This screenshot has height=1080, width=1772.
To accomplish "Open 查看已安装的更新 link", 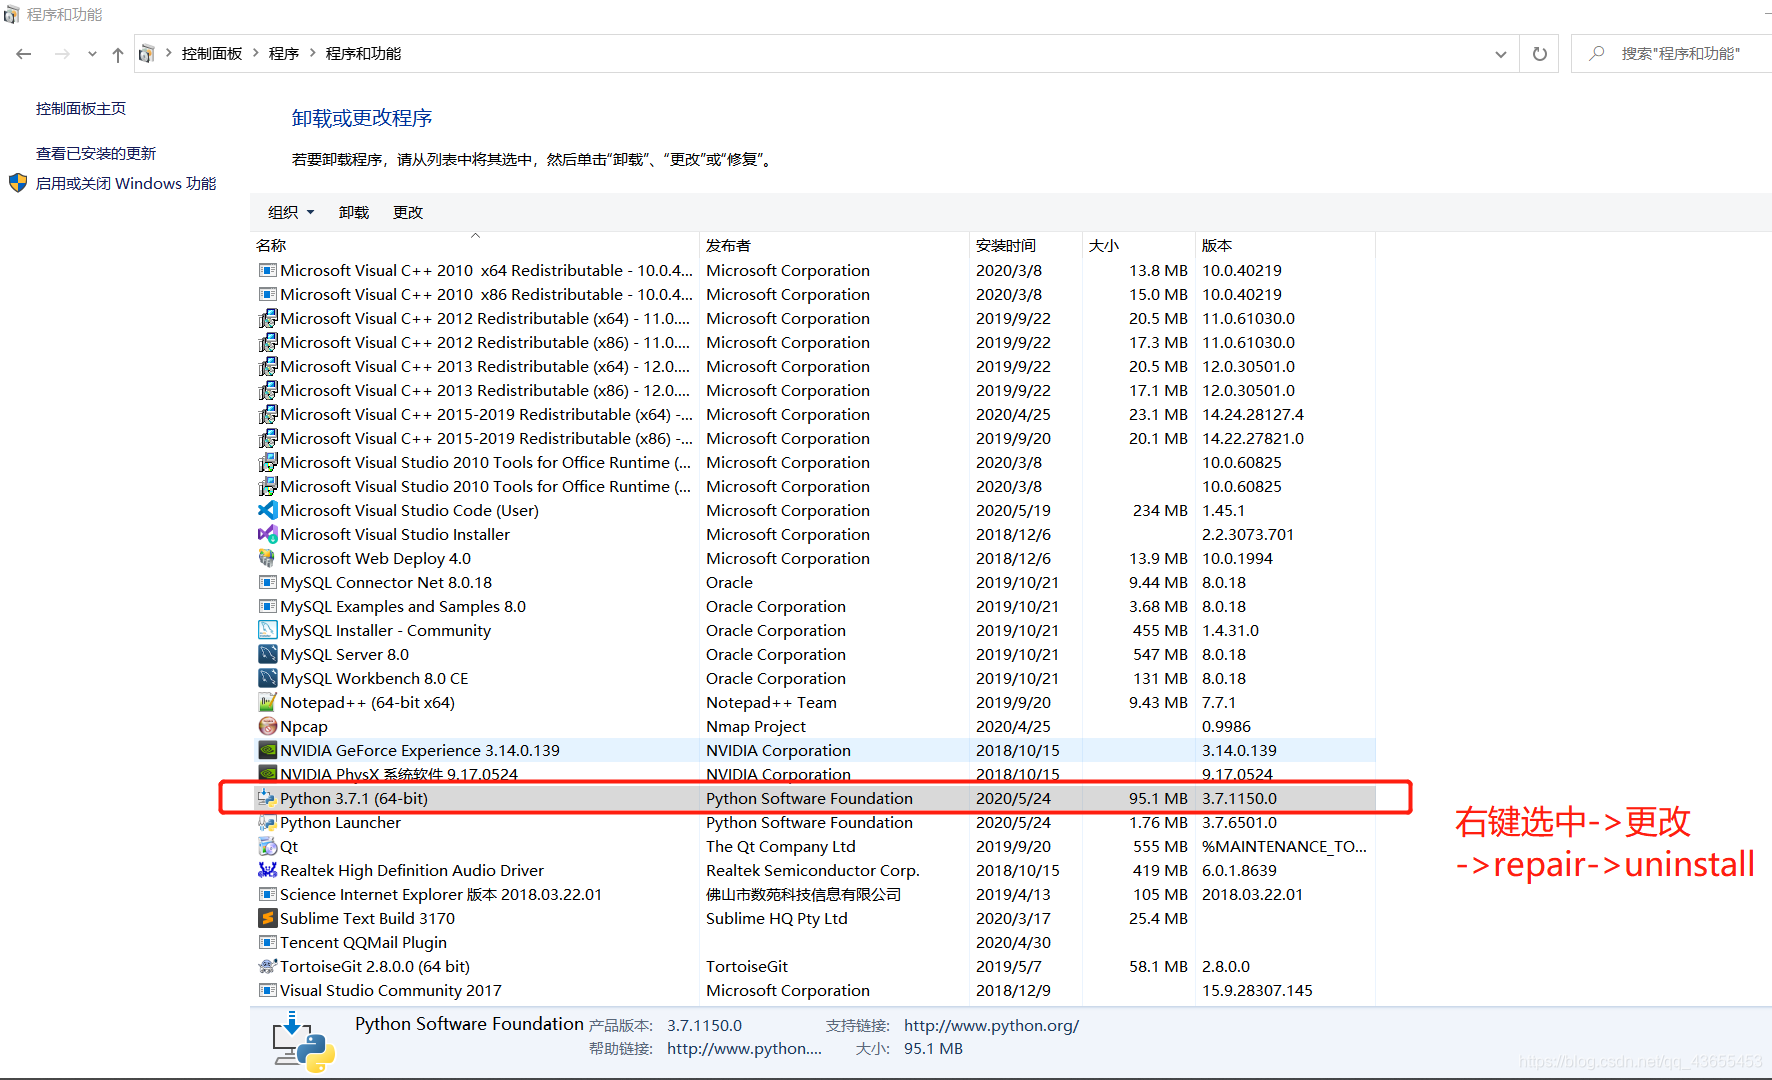I will pyautogui.click(x=96, y=153).
